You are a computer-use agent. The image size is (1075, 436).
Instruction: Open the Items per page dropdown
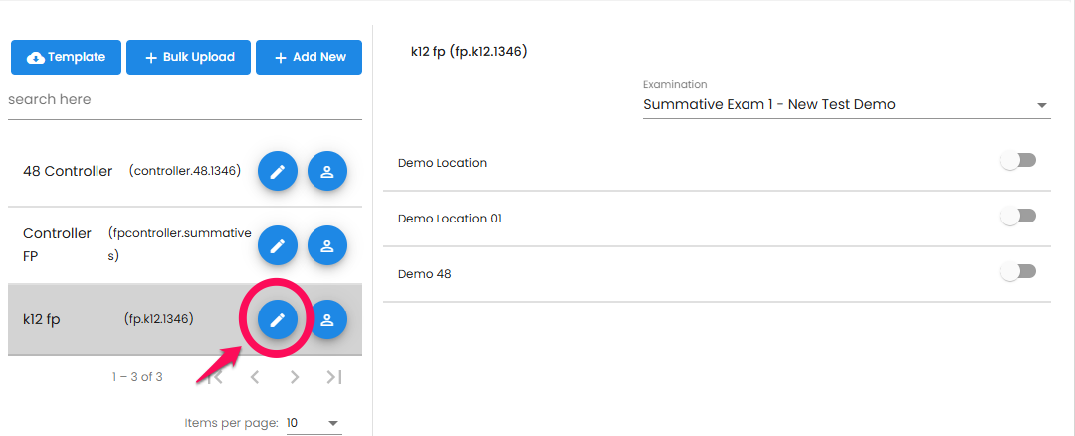[313, 423]
